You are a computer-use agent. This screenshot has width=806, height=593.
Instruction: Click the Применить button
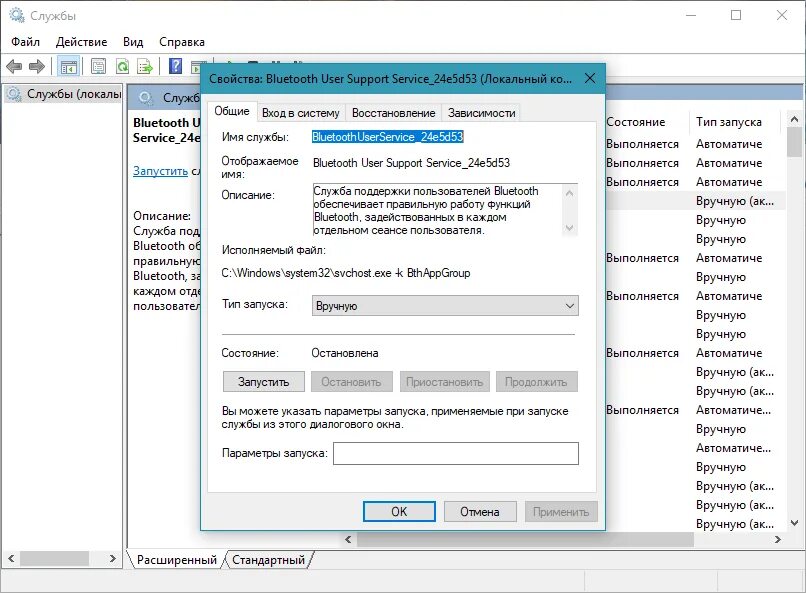561,512
